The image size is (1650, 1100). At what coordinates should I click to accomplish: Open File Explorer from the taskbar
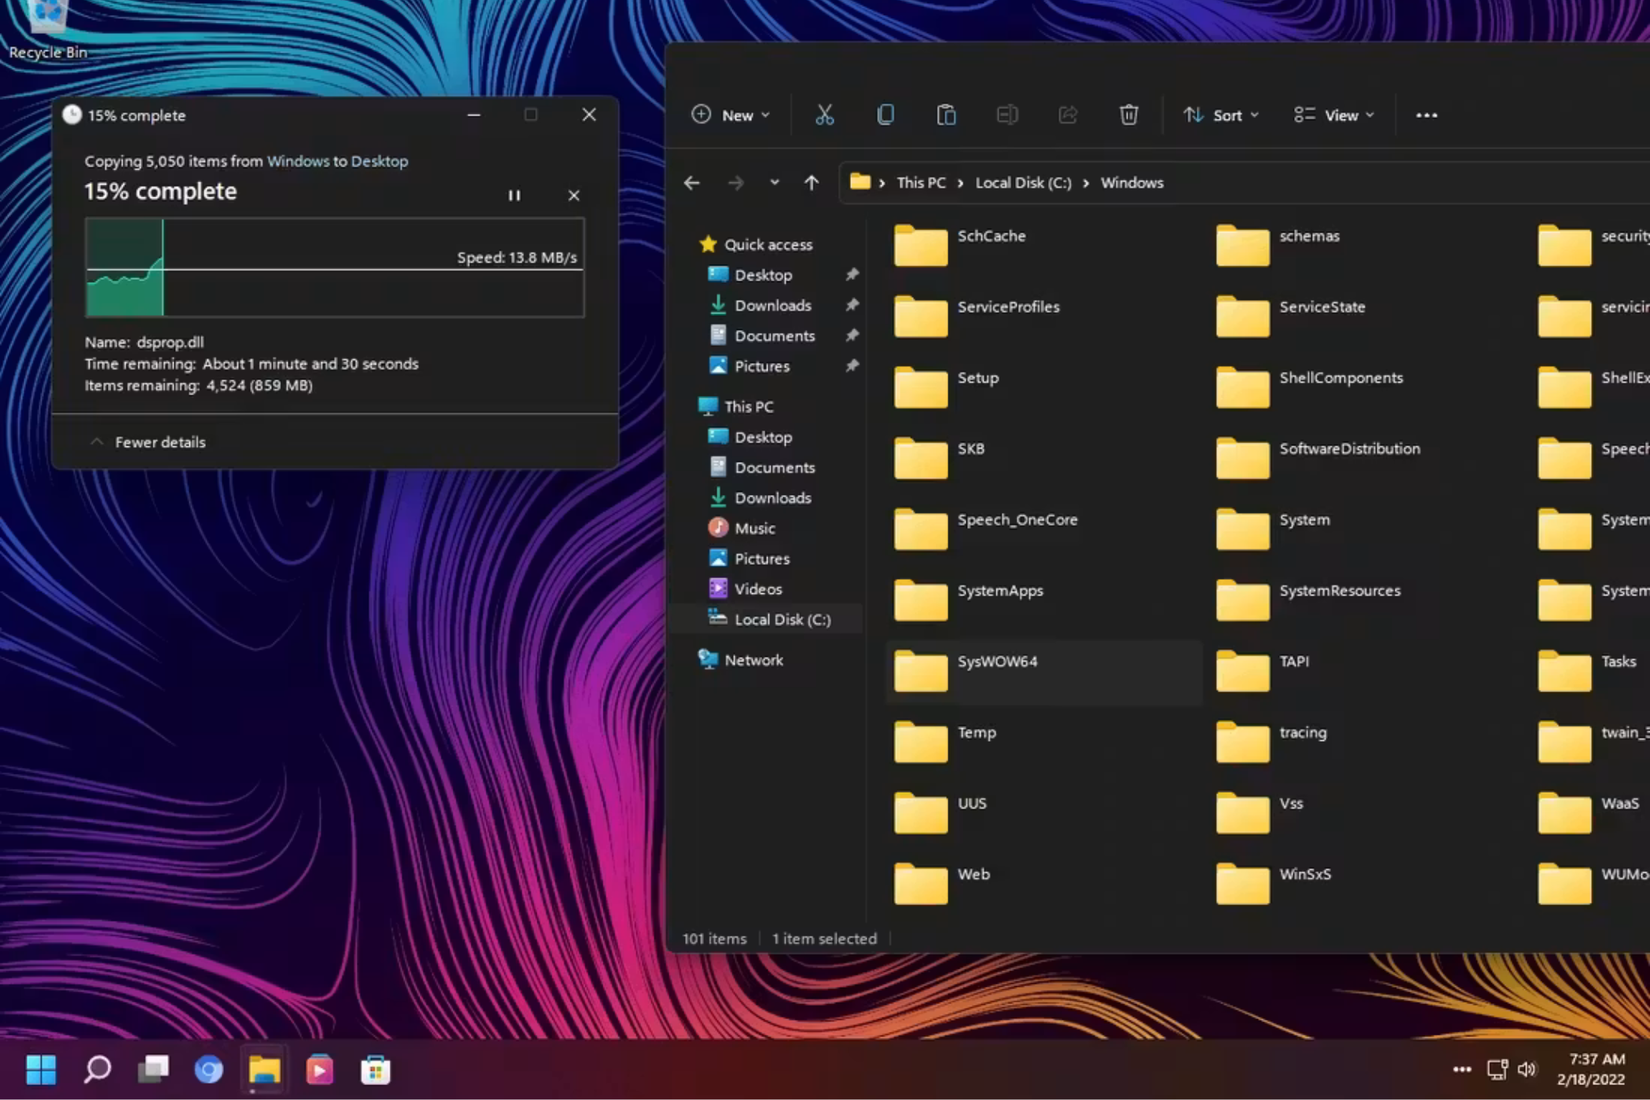(264, 1070)
